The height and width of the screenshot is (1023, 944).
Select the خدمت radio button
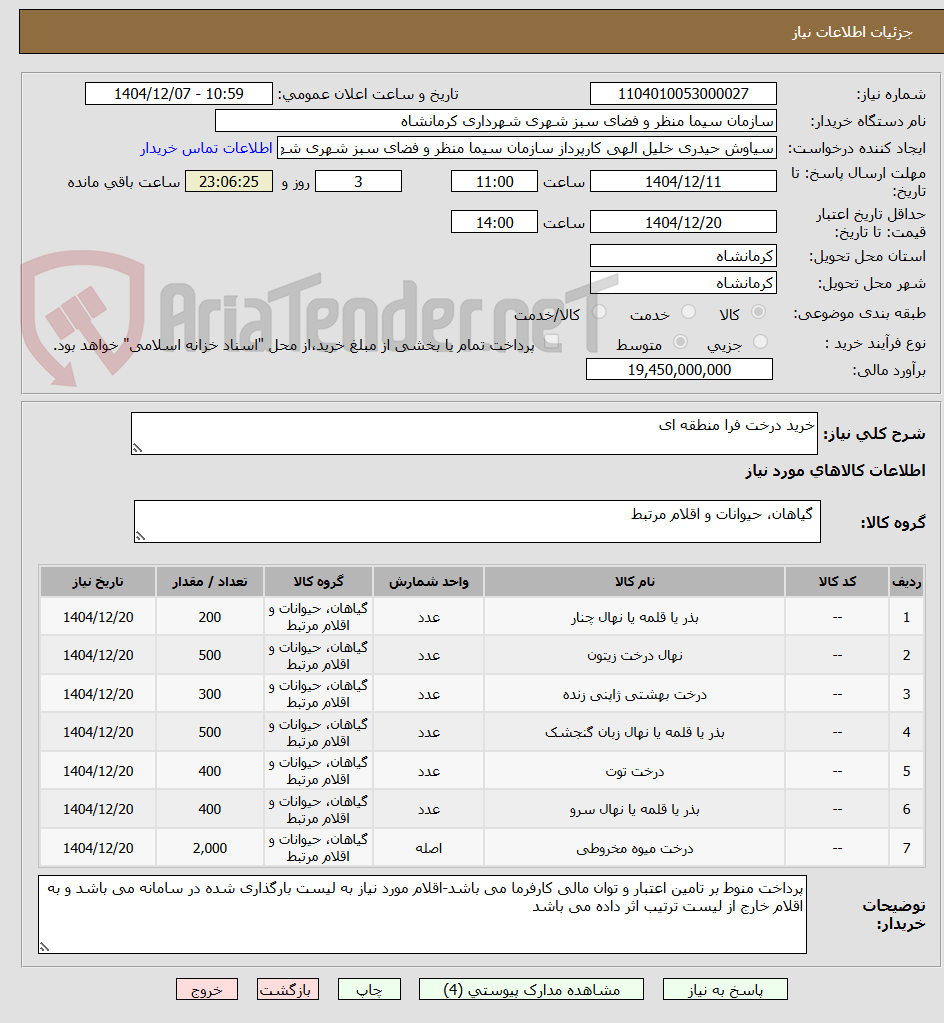coord(688,313)
